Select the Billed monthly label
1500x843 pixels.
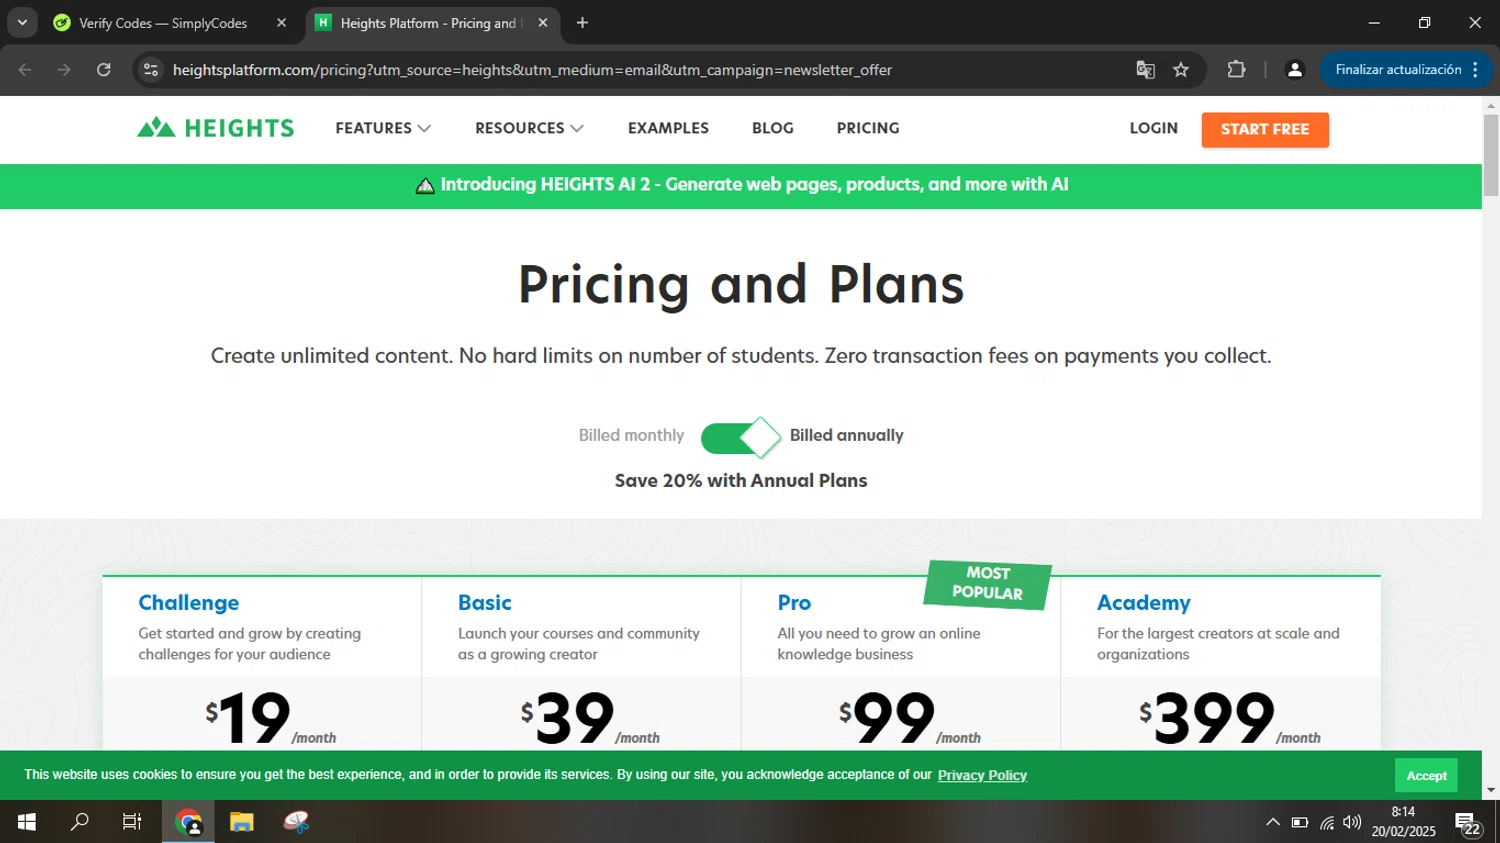coord(631,436)
